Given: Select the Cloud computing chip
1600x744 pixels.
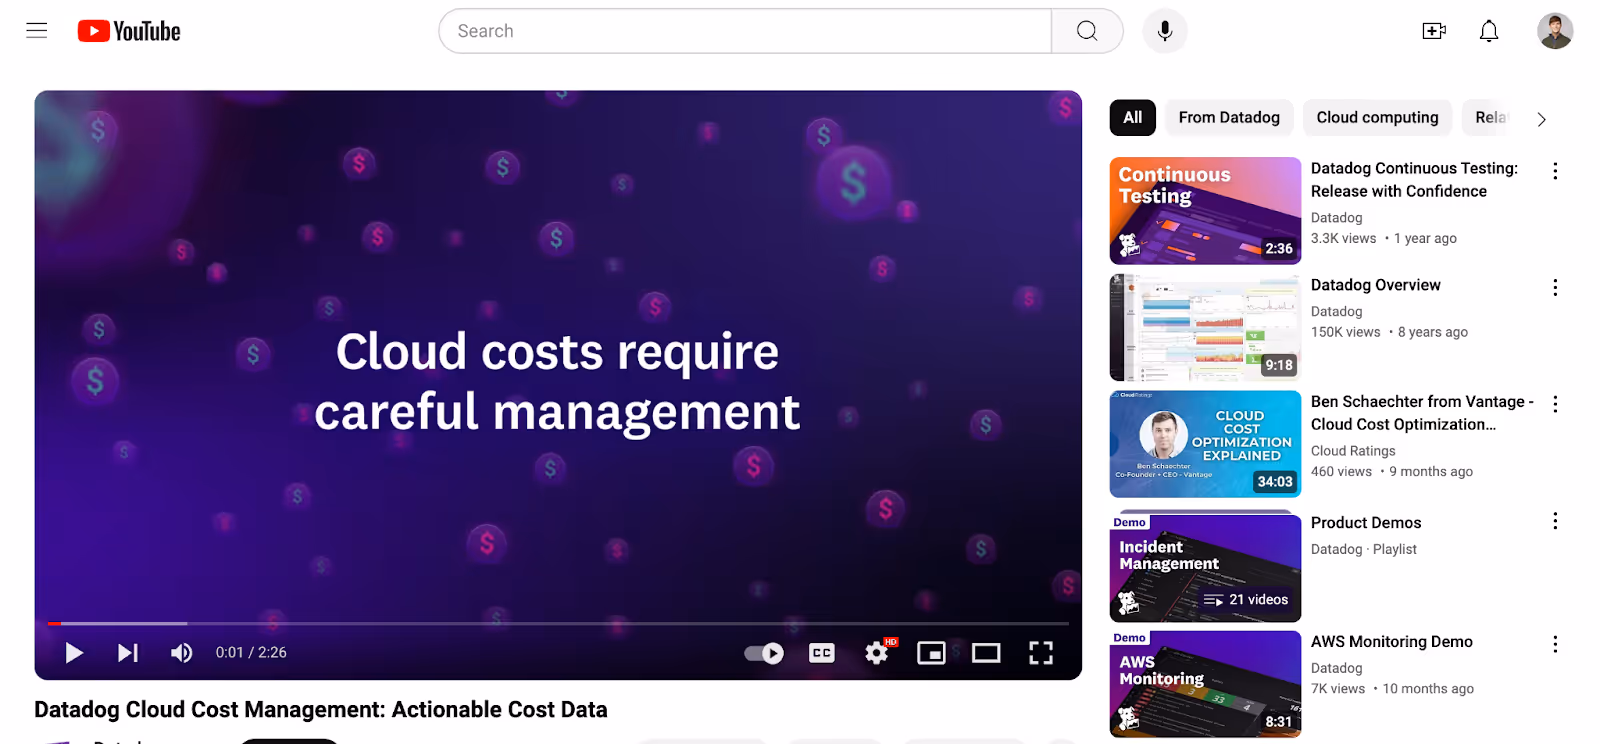Looking at the screenshot, I should (1377, 118).
